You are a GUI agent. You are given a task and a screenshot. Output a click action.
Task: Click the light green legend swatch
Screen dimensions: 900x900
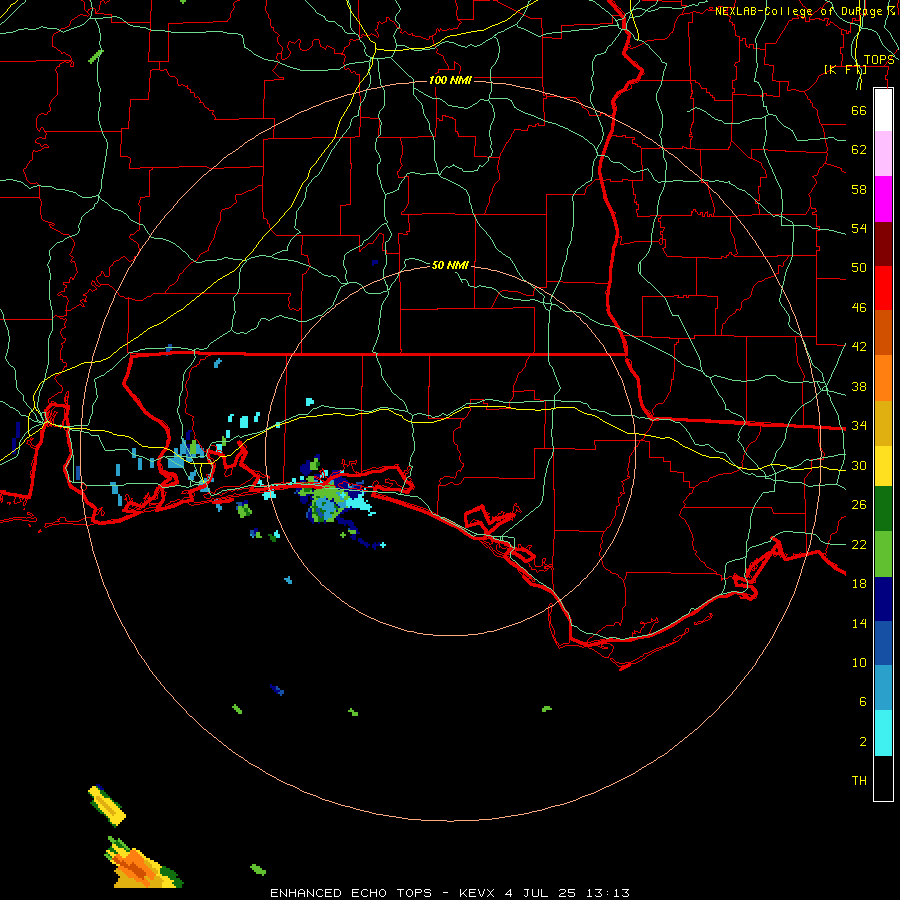(883, 554)
